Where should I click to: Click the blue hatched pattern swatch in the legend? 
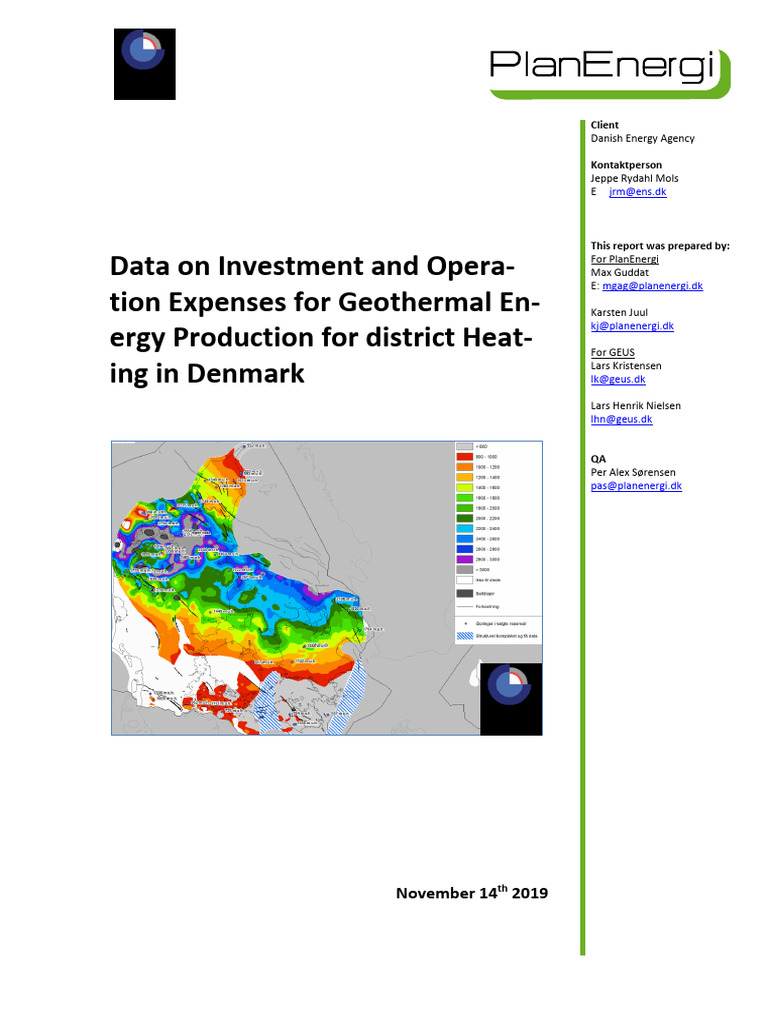tap(464, 635)
